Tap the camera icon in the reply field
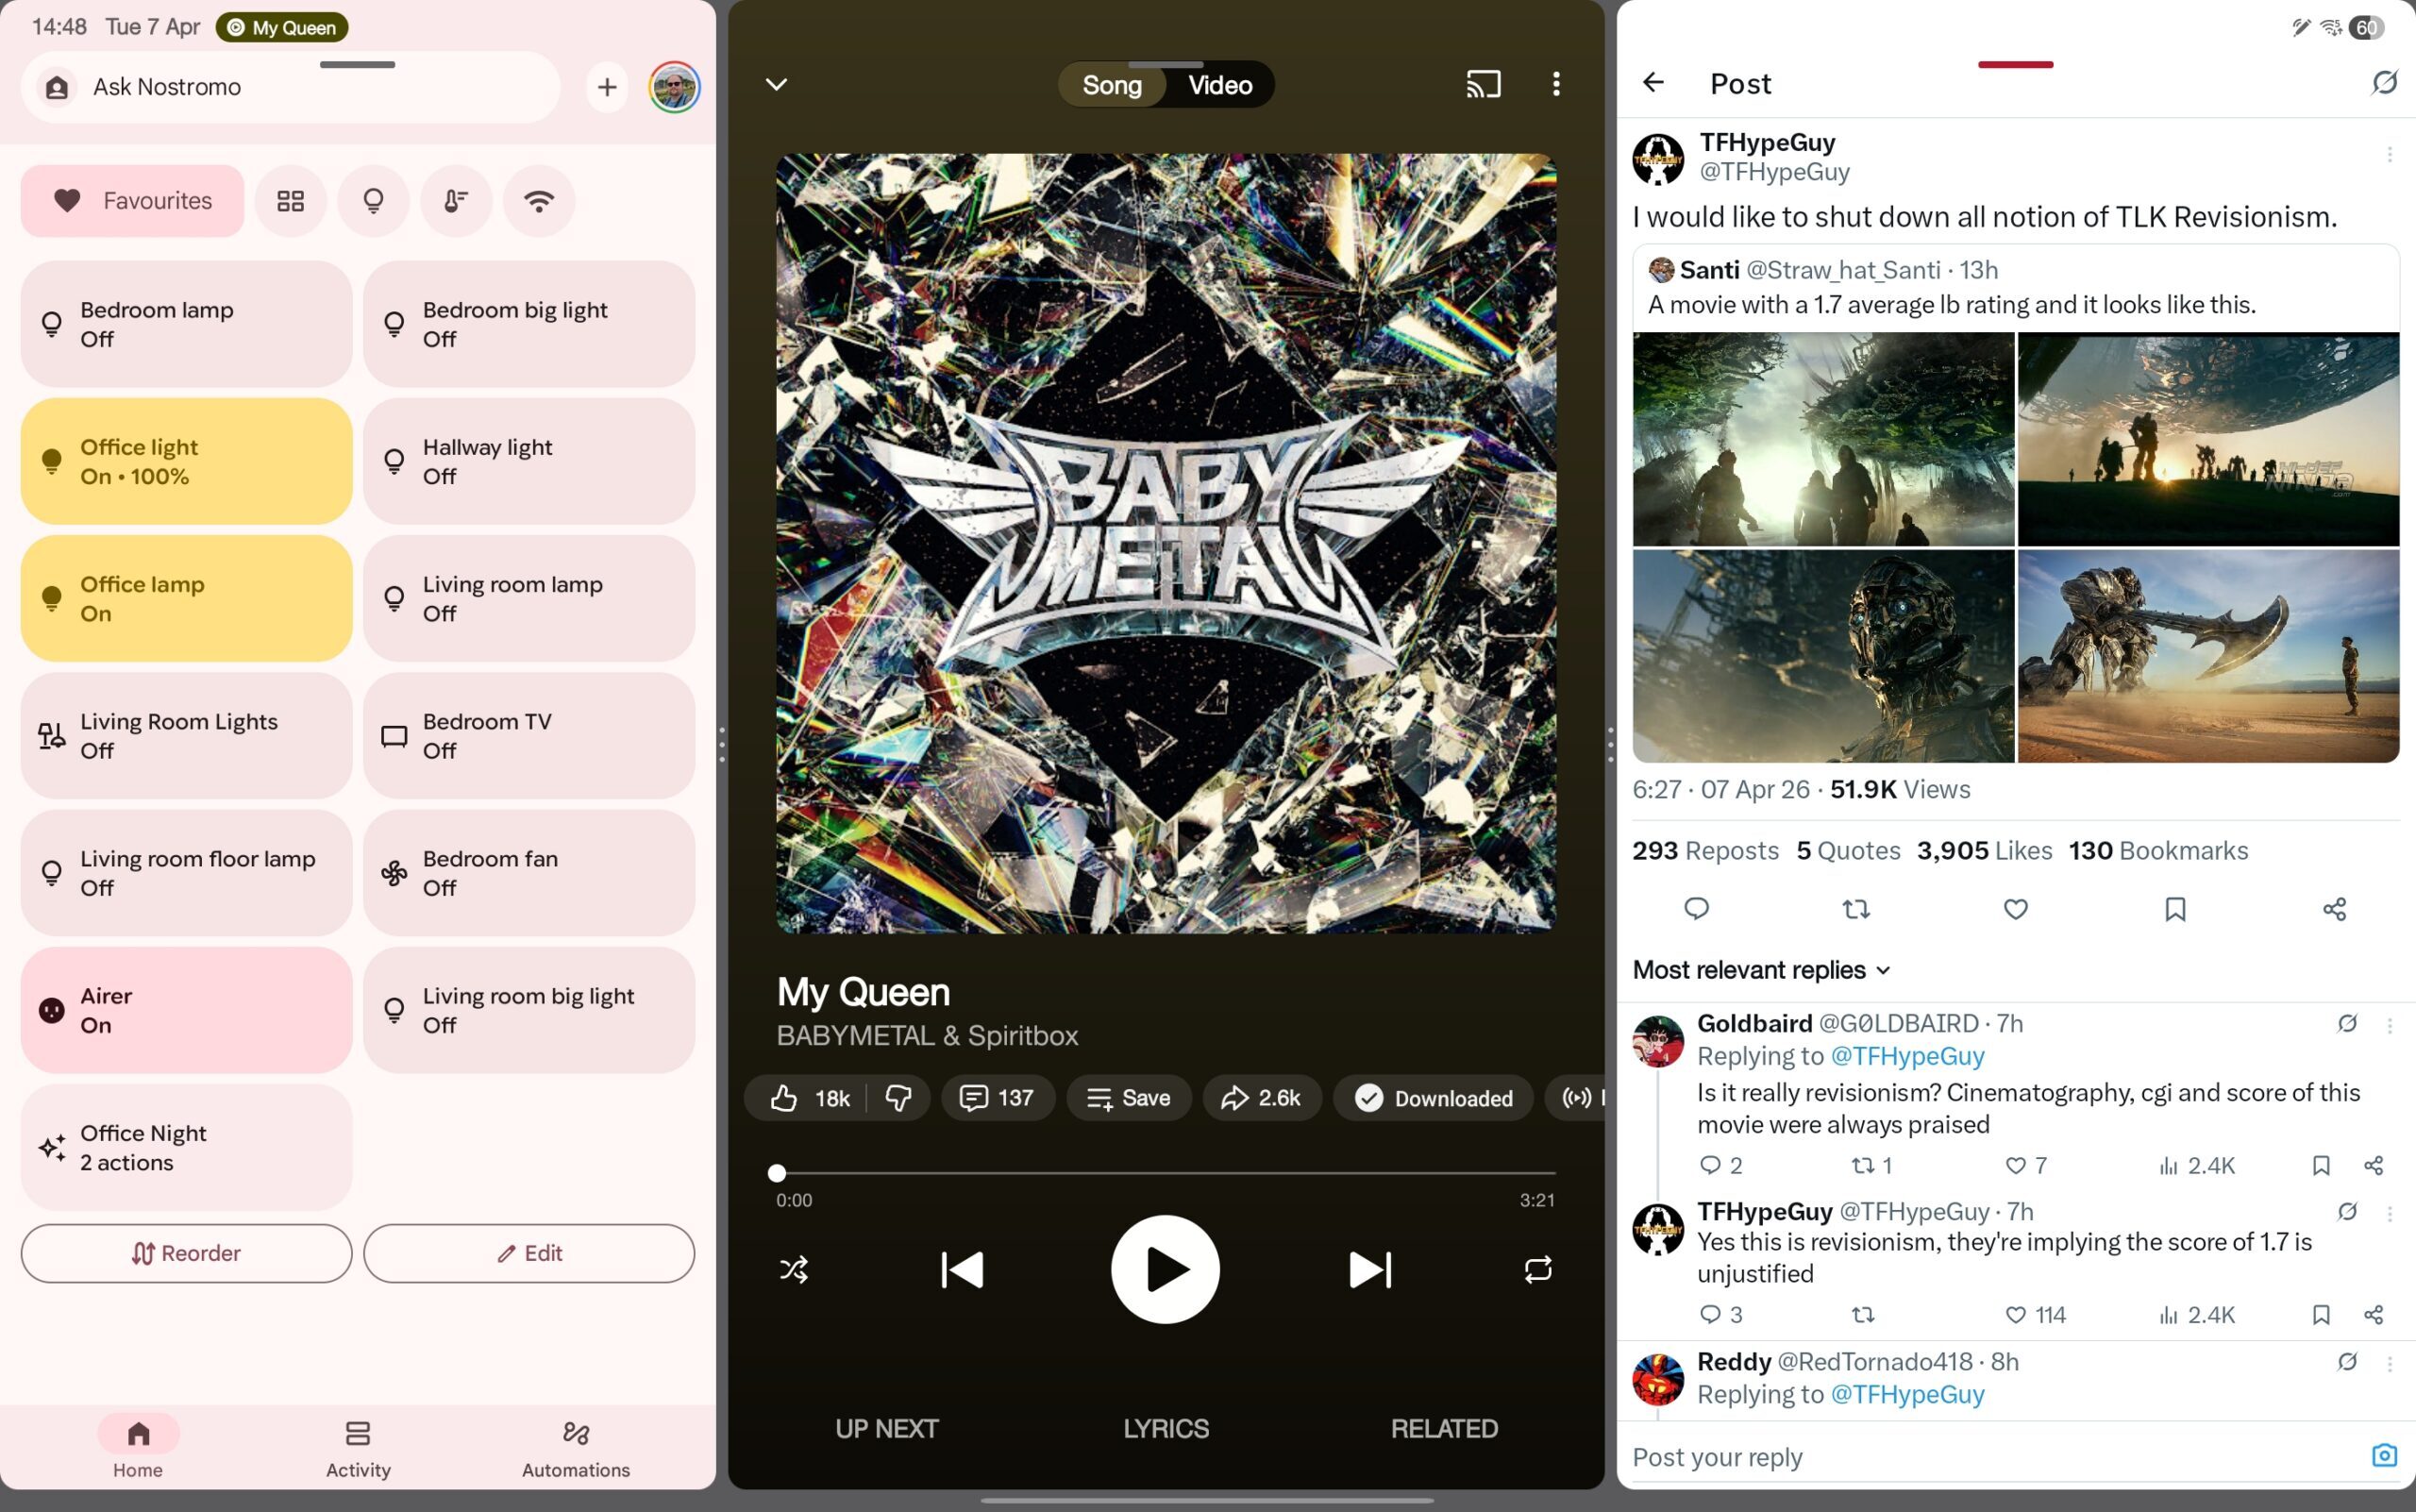This screenshot has width=2416, height=1512. [2386, 1456]
